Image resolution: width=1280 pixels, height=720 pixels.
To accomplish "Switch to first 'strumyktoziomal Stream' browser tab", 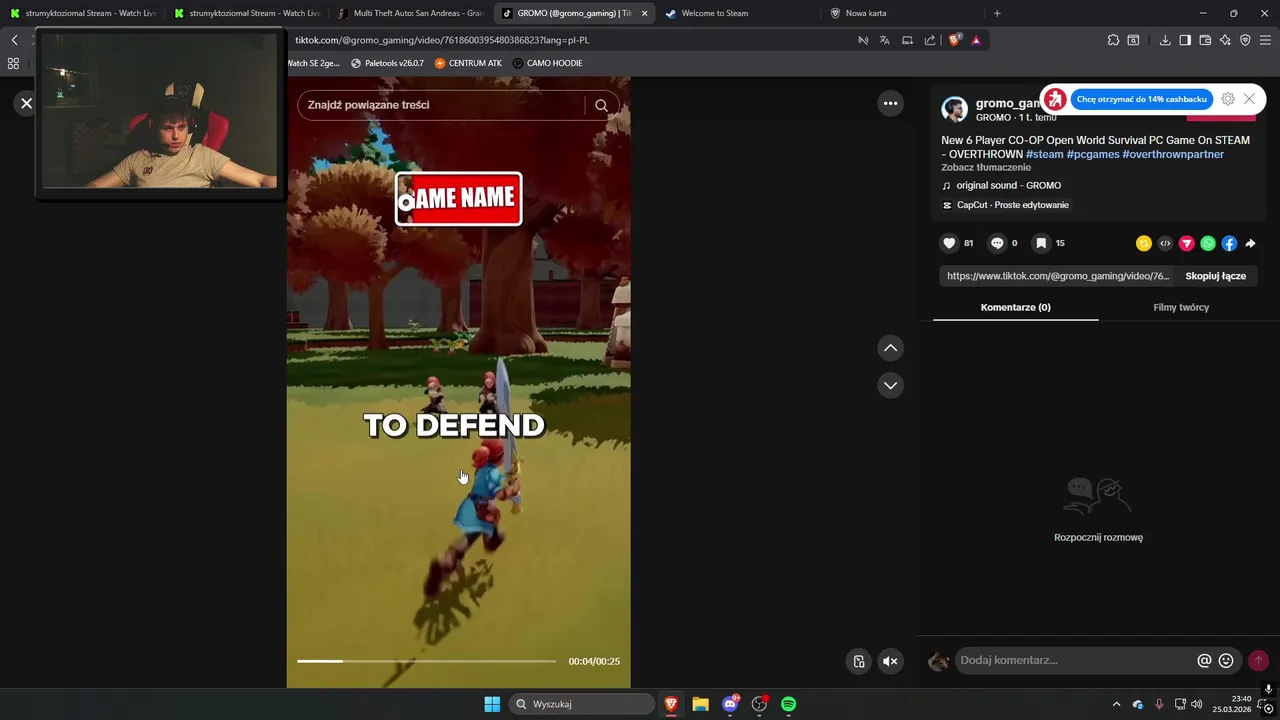I will tap(82, 13).
